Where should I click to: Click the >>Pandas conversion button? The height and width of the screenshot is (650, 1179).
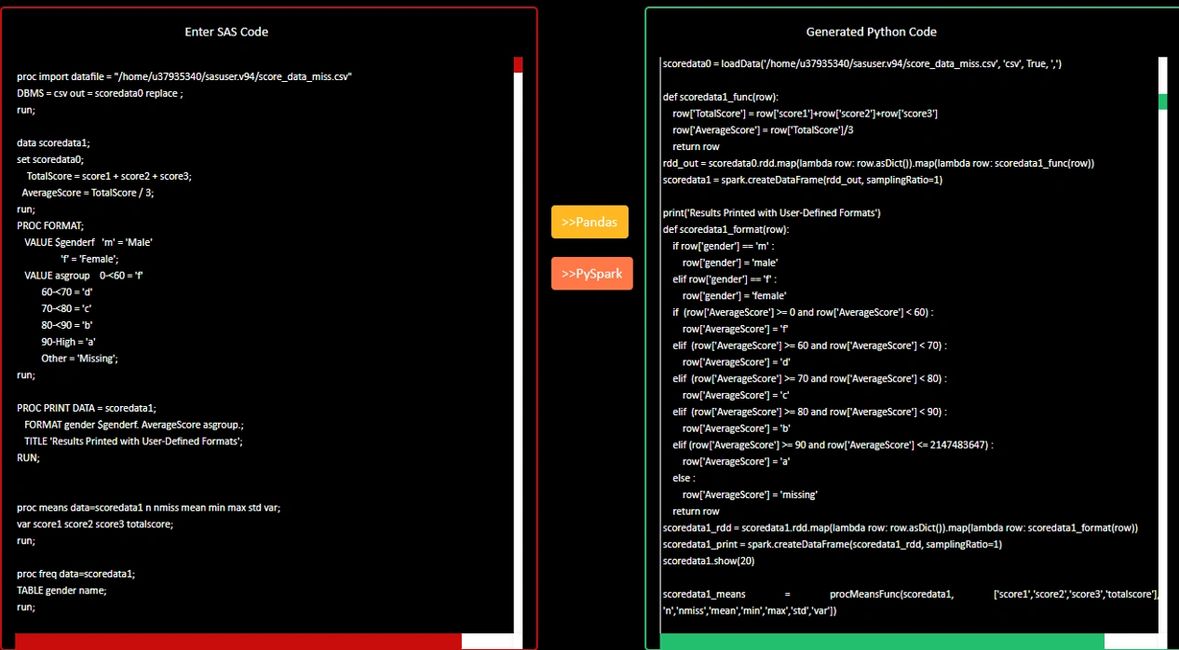(x=589, y=222)
